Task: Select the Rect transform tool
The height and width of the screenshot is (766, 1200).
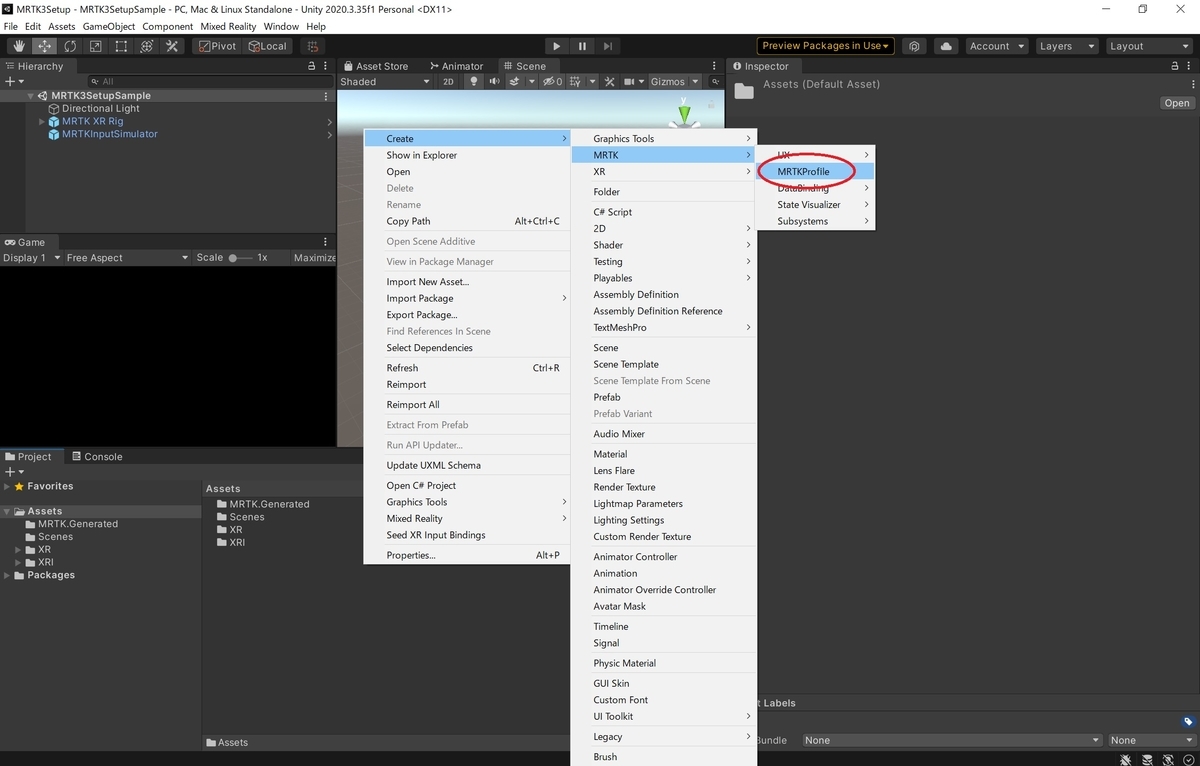Action: coord(121,46)
